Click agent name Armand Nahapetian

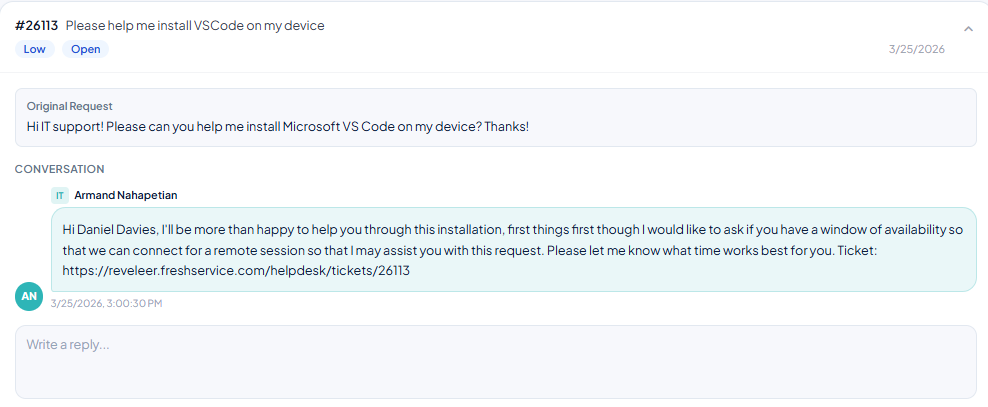126,195
